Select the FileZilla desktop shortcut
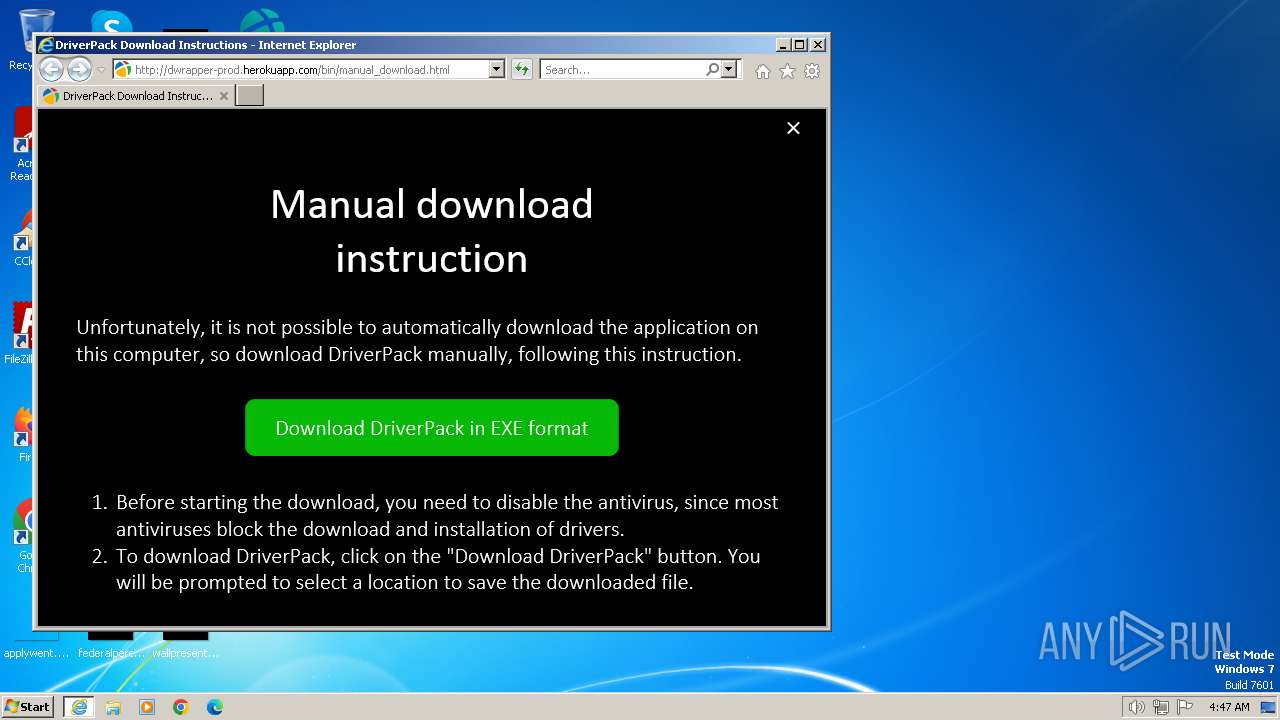The image size is (1280, 720). (x=20, y=333)
